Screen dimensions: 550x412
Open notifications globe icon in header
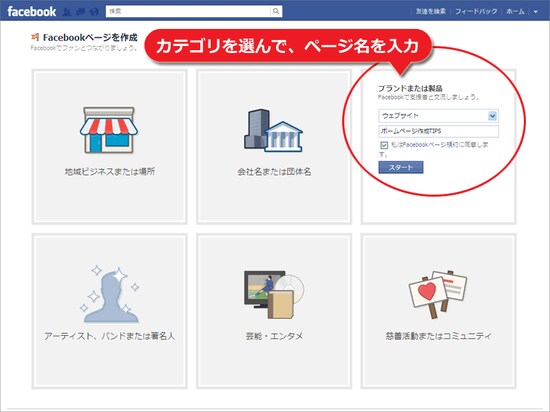(94, 12)
